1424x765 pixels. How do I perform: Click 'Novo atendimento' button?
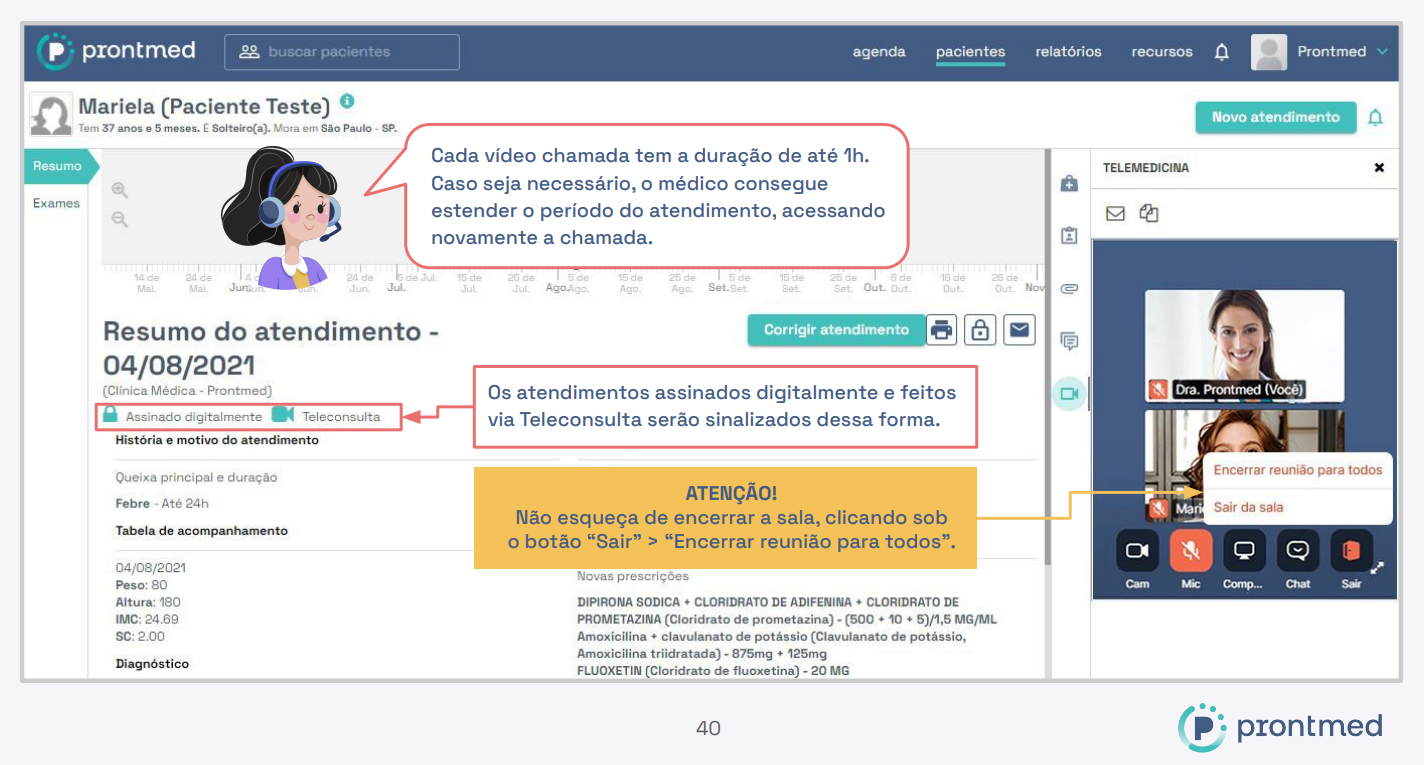point(1275,117)
